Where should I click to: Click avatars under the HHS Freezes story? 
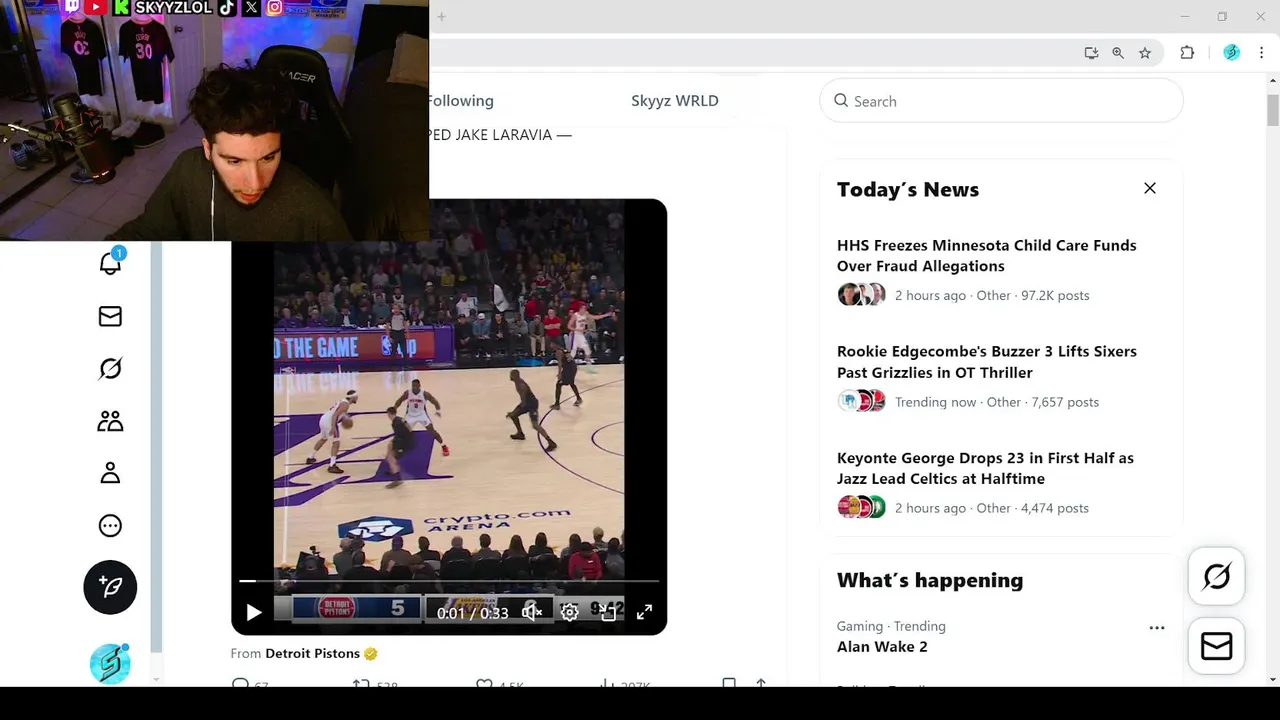pos(861,295)
